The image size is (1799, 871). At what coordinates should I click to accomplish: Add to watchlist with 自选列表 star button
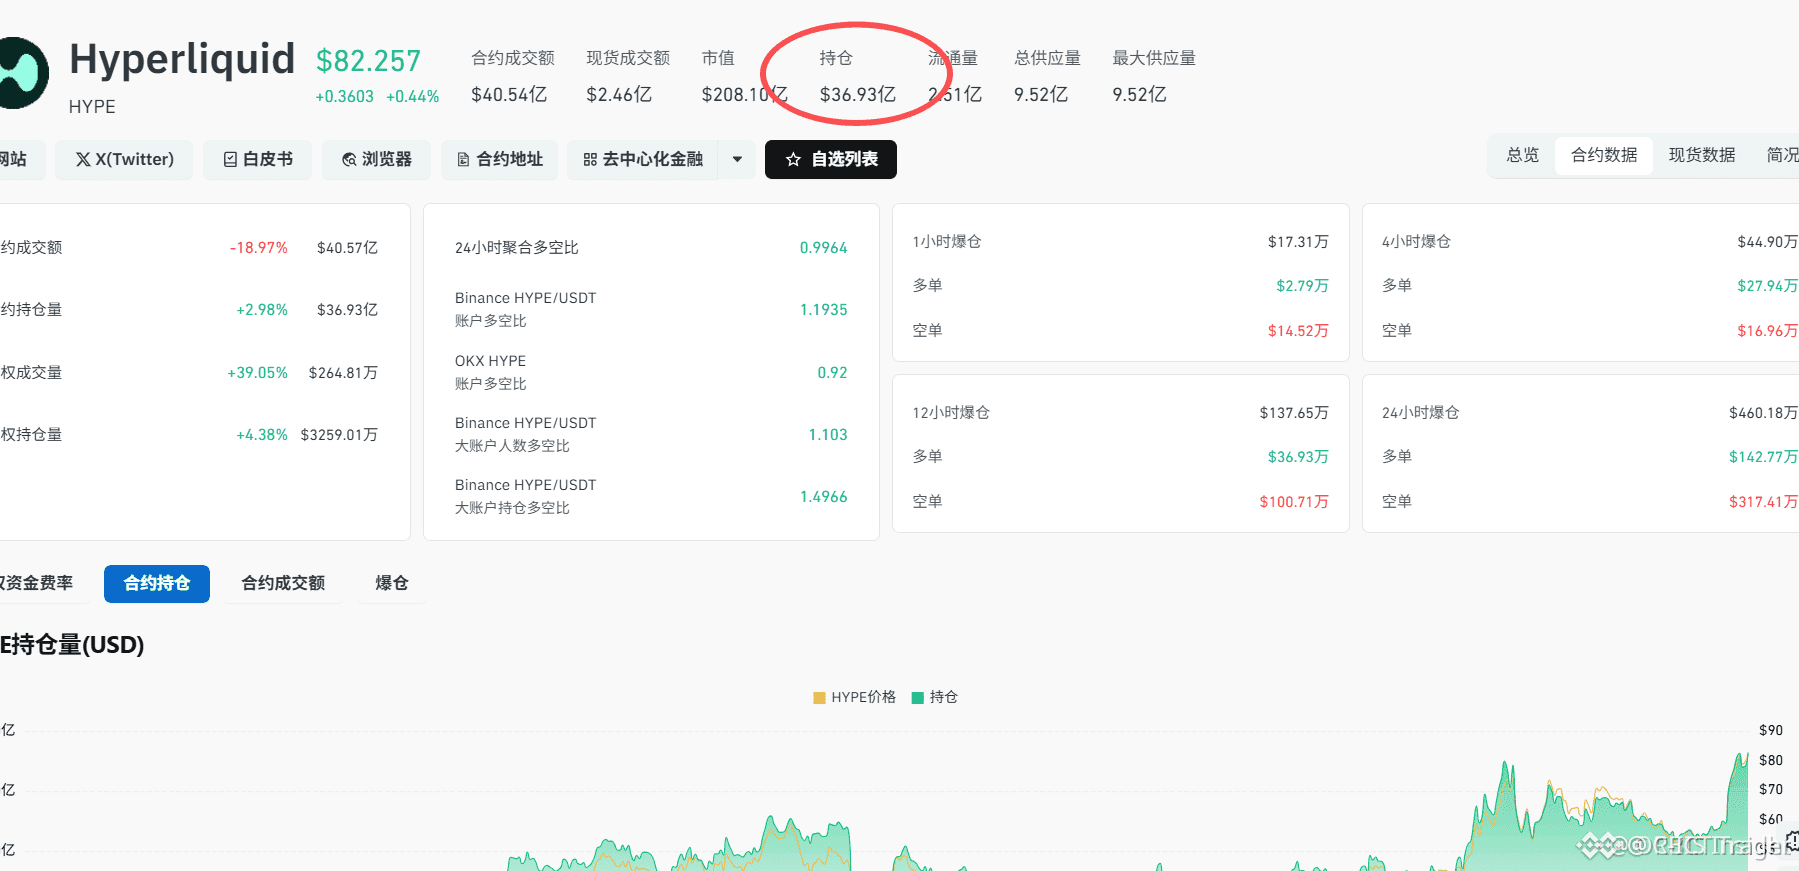point(831,160)
